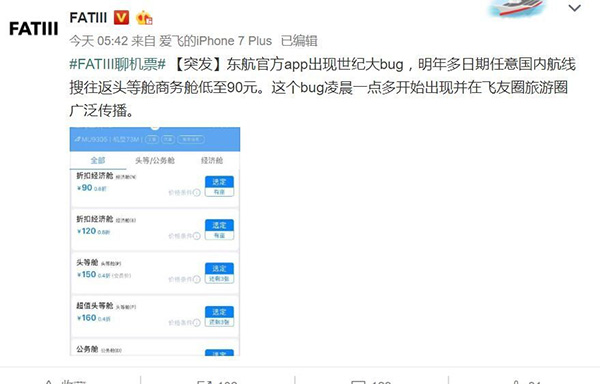The image size is (600, 384).
Task: Click the repost icon in action bar
Action: (202, 382)
